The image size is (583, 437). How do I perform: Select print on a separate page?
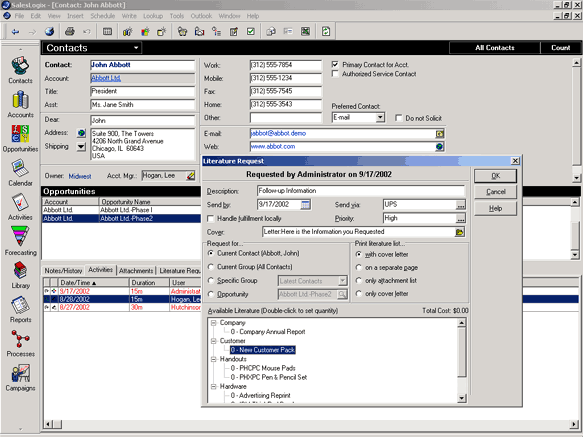[x=359, y=267]
